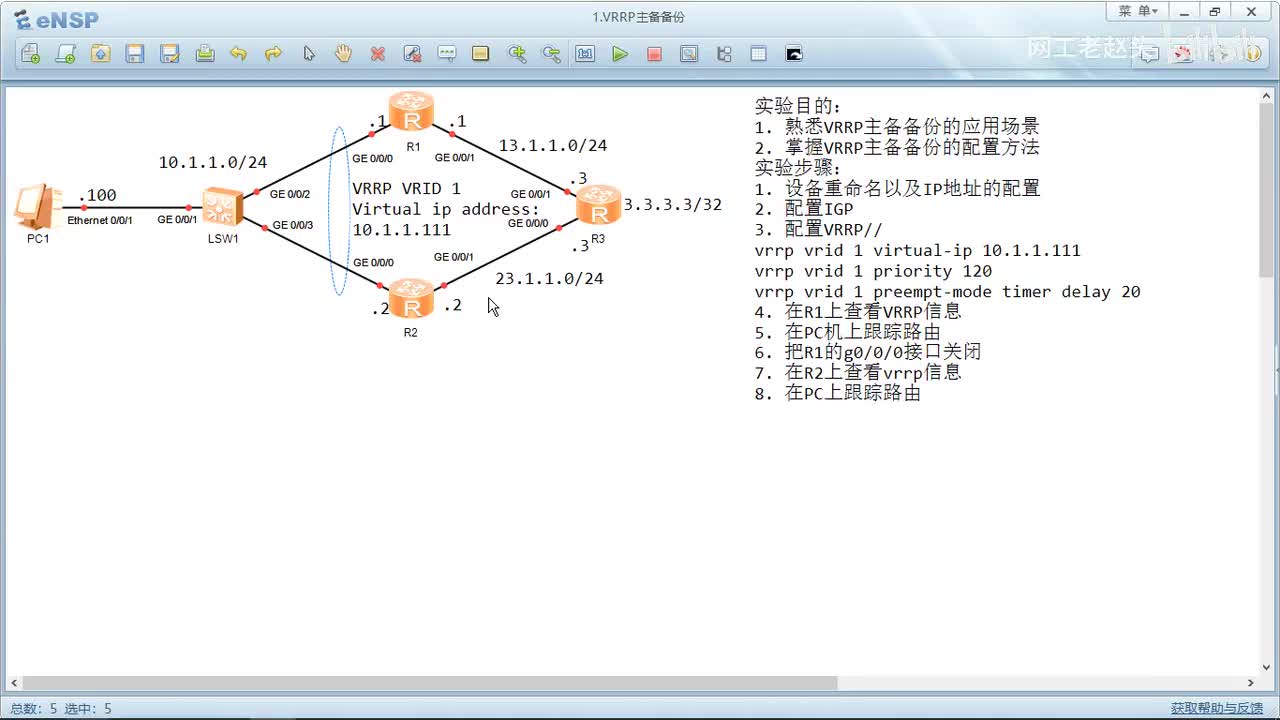Click the red X delete icon

378,54
